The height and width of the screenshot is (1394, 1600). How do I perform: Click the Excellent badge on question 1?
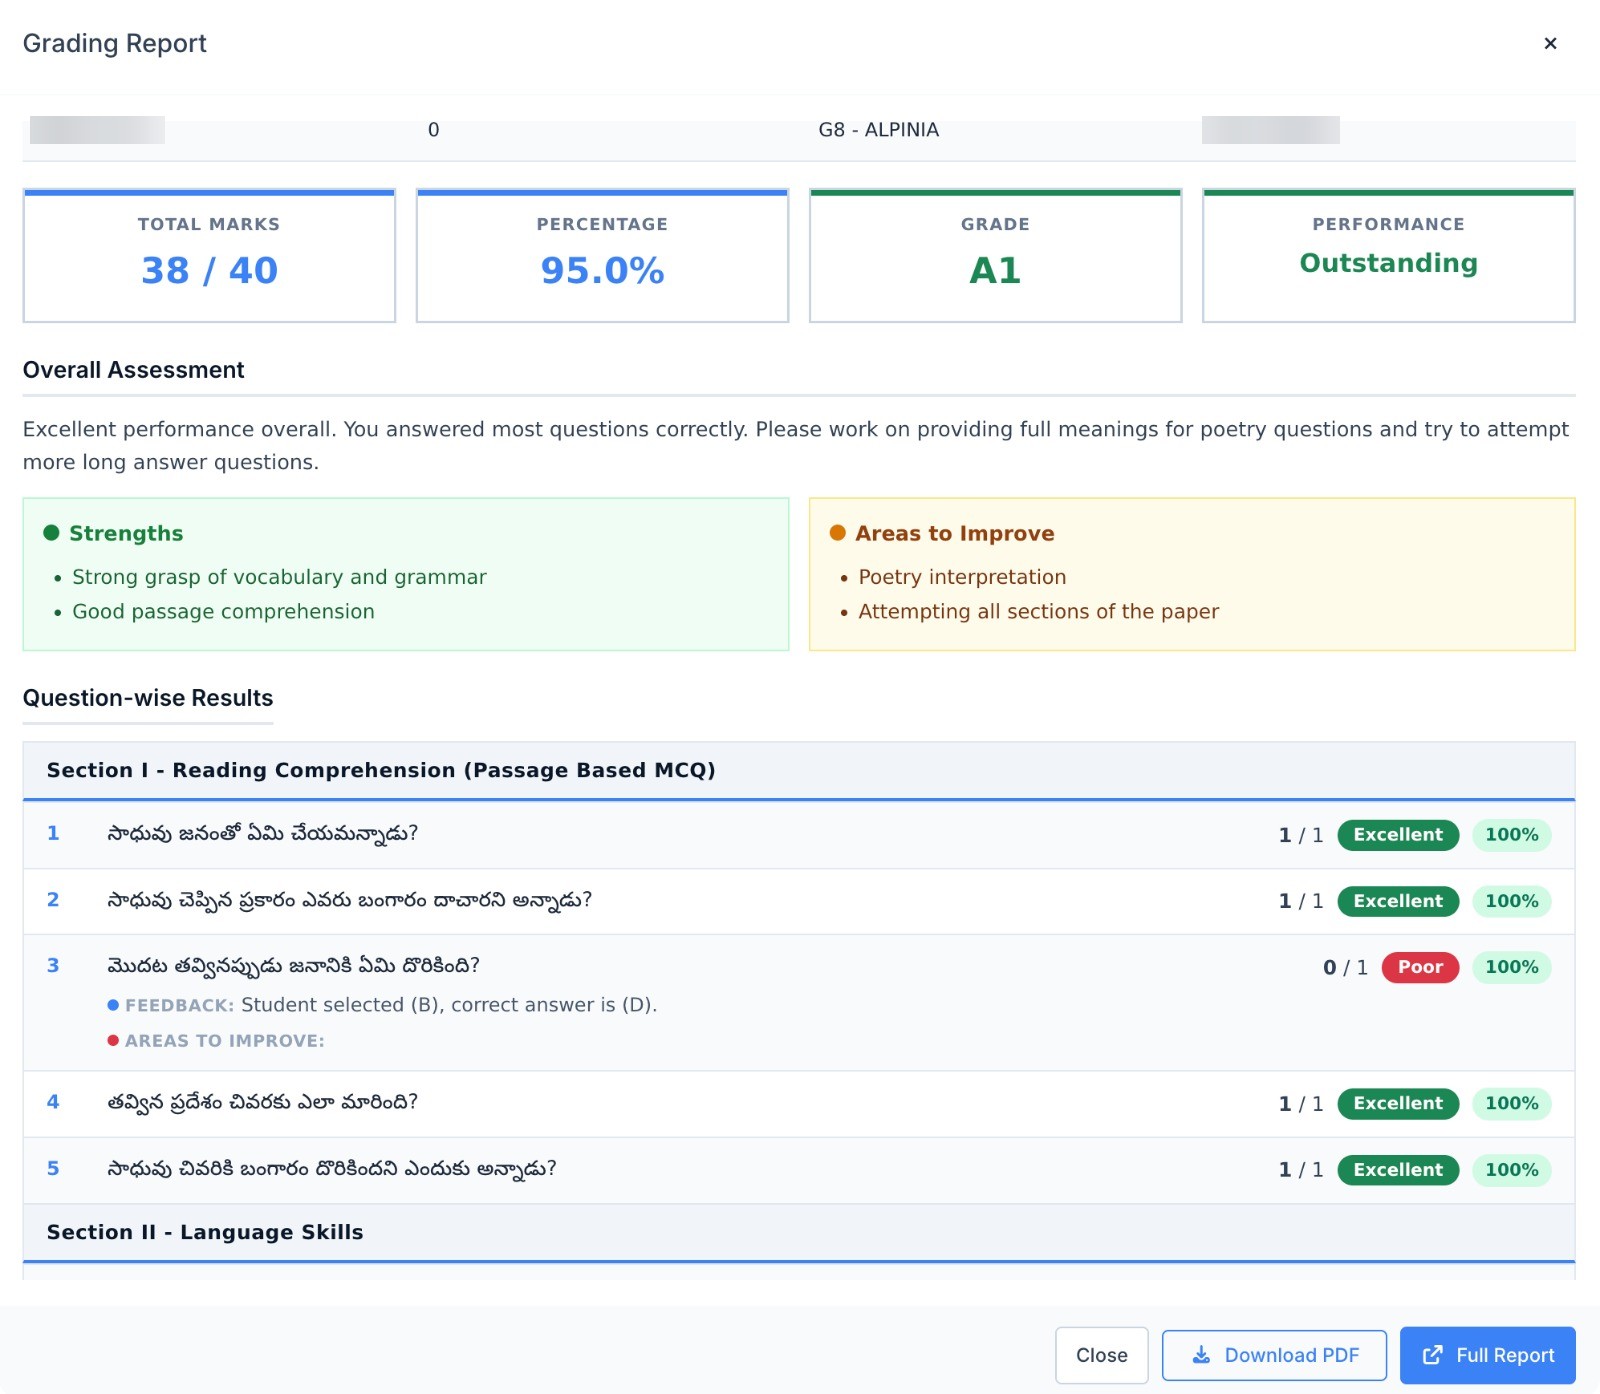click(1398, 835)
